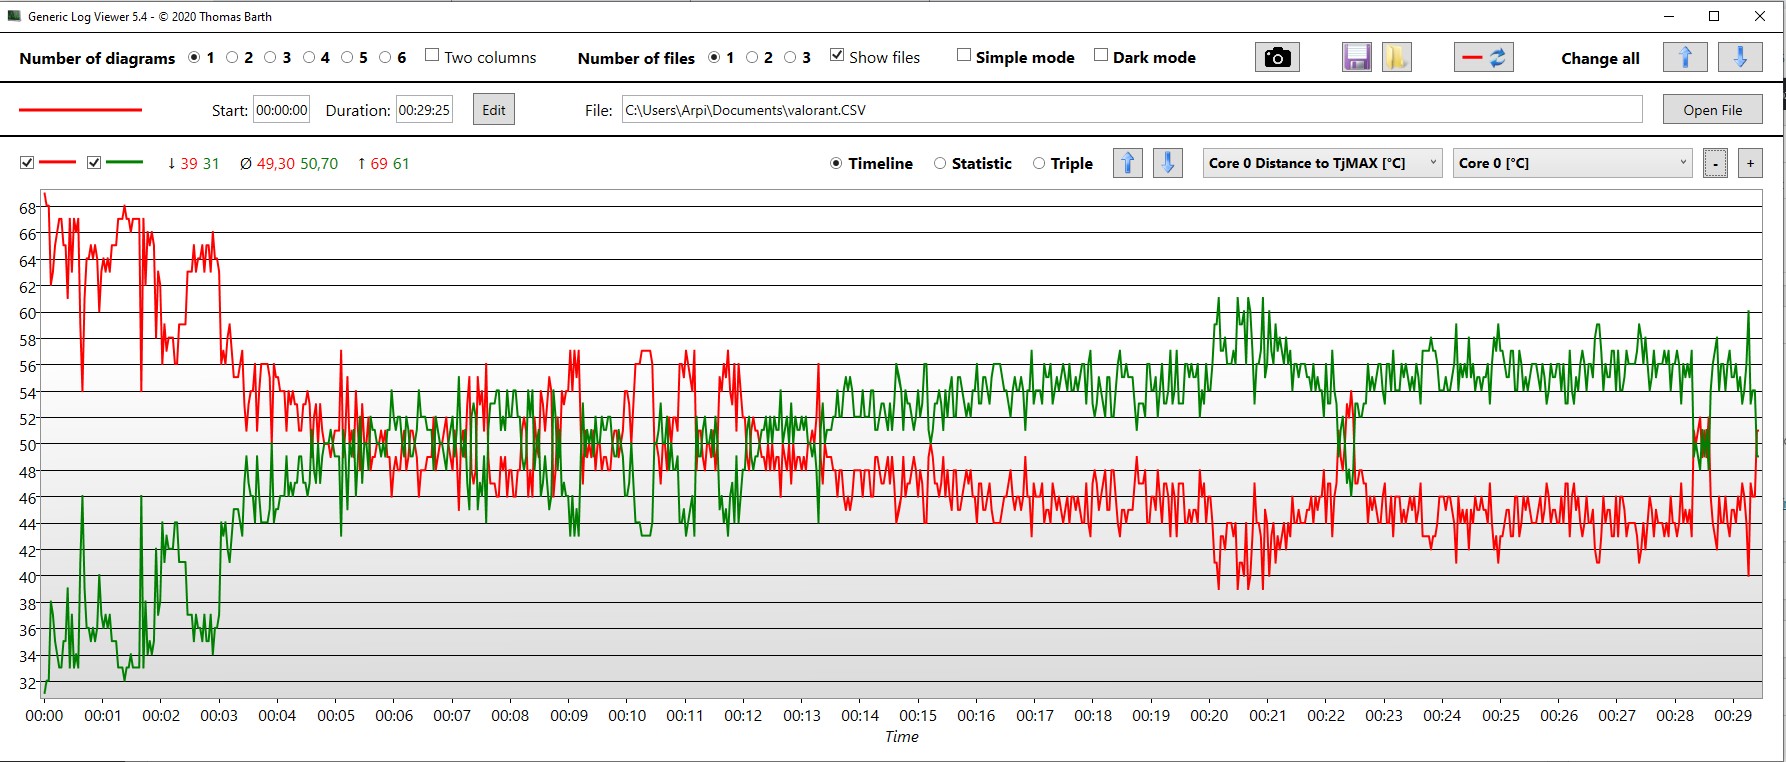Hide the green data series checkbox
1786x762 pixels.
click(x=94, y=163)
